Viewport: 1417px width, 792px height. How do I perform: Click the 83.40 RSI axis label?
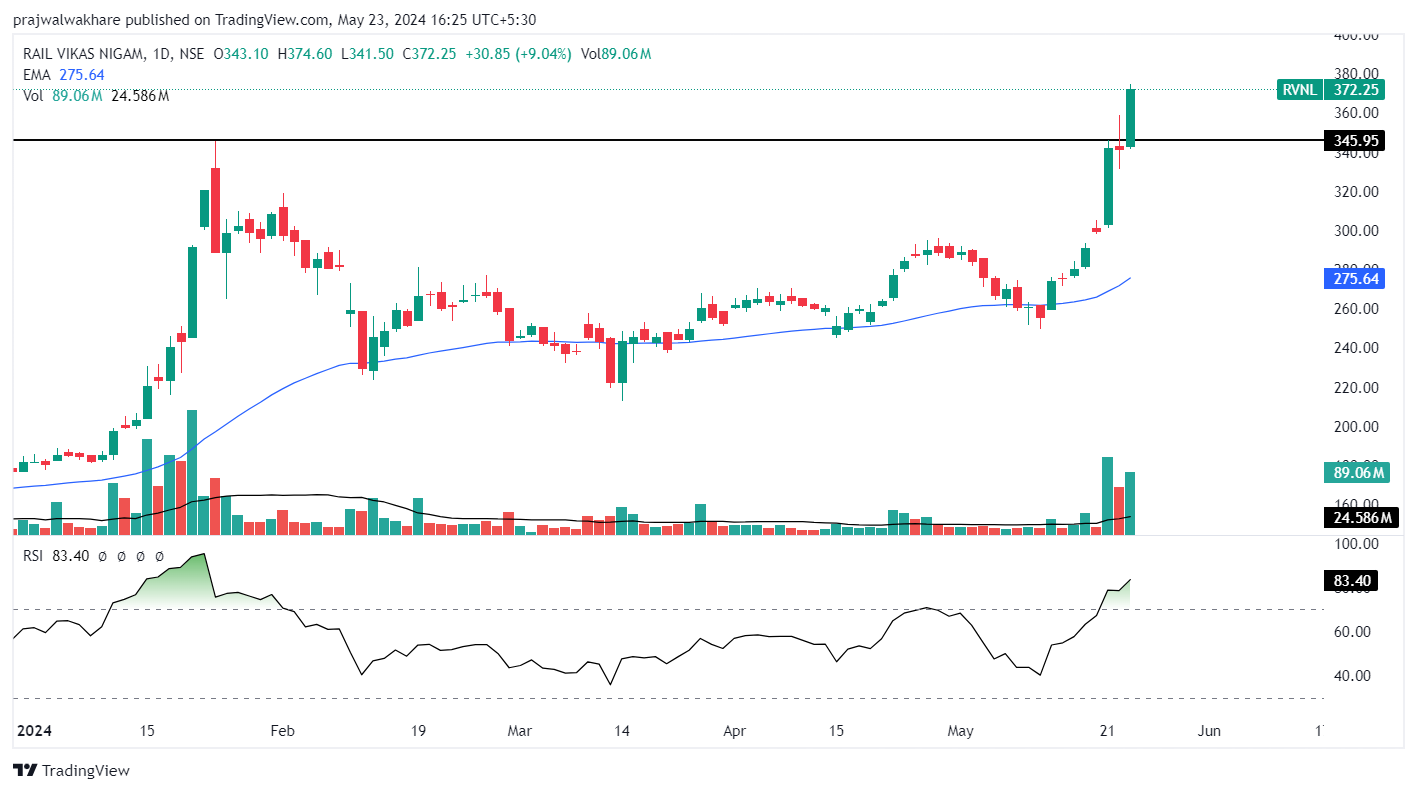coord(1351,580)
